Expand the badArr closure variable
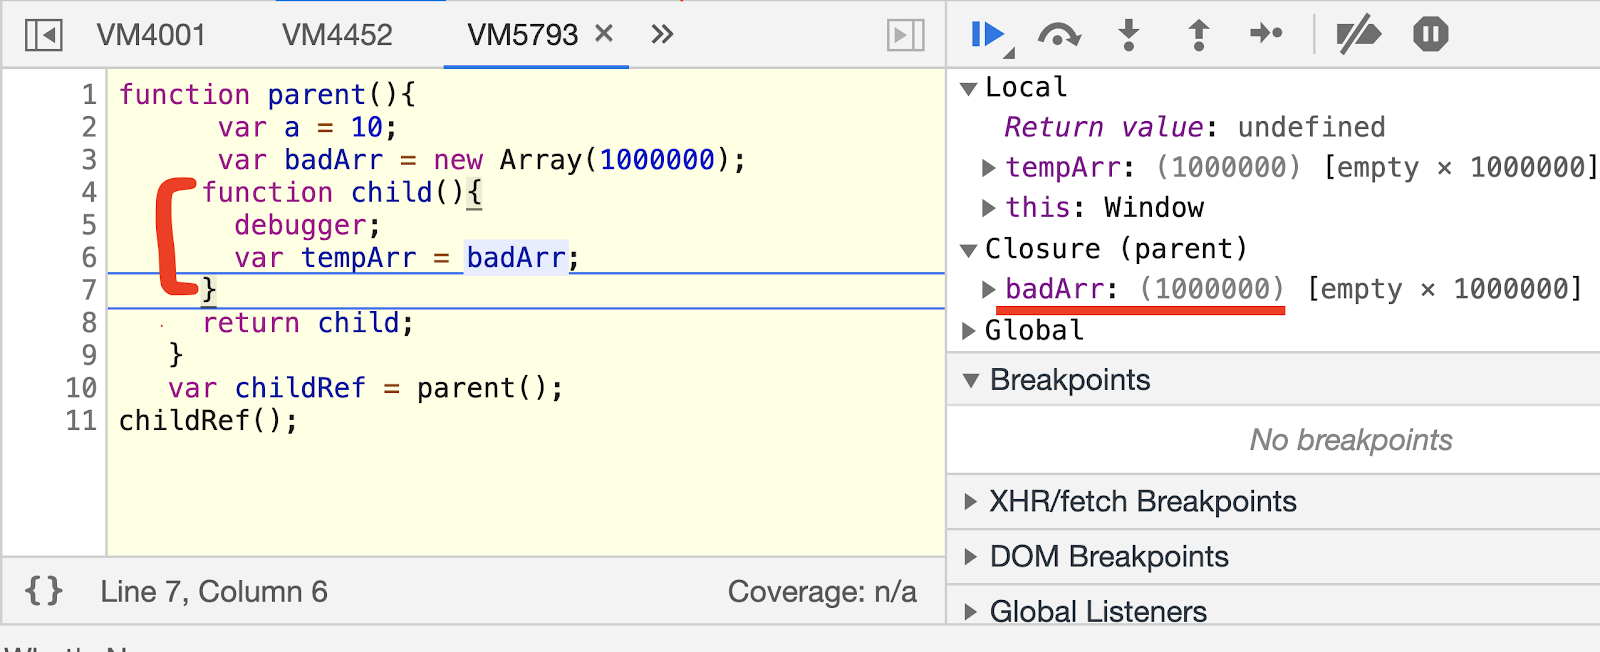Viewport: 1600px width, 652px height. click(988, 290)
